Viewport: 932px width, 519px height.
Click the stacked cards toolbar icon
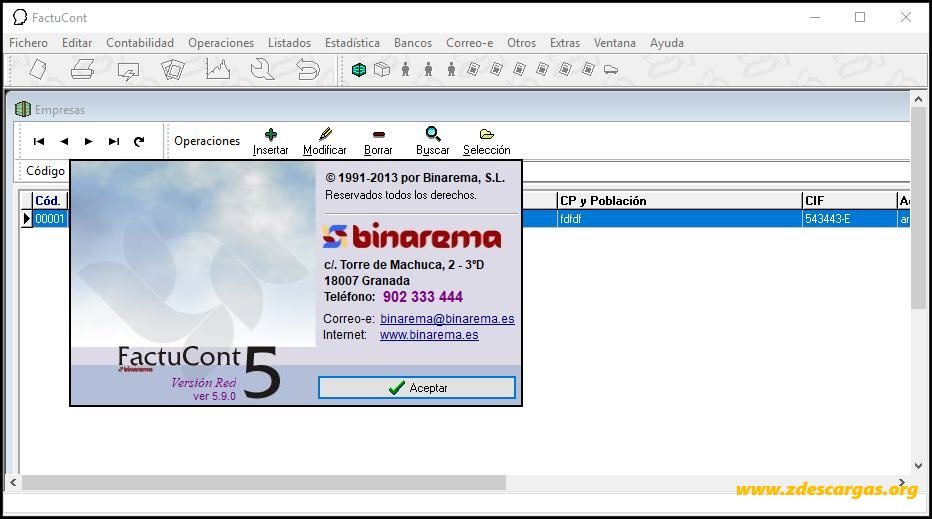(x=172, y=70)
